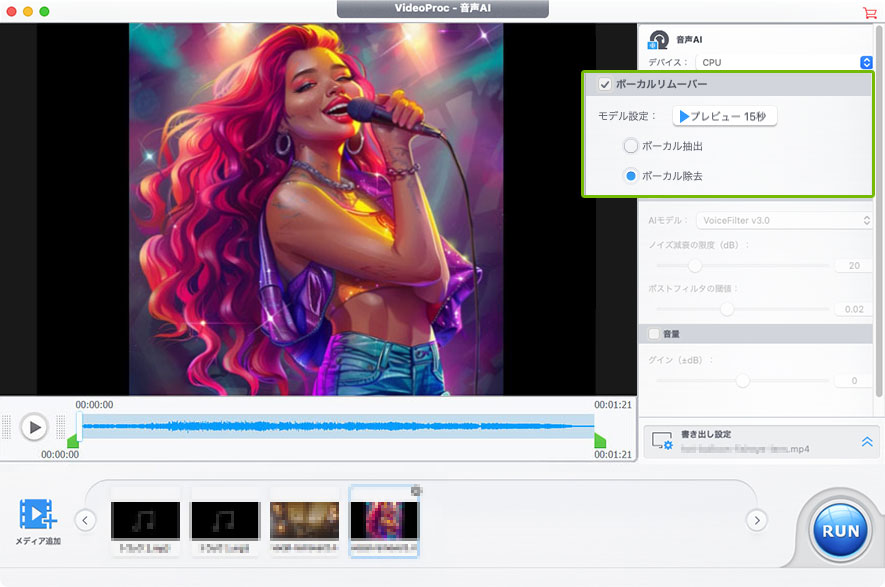Uncheck the ボーカルリムーバー checkbox
Screen dimensions: 885x587
(605, 84)
